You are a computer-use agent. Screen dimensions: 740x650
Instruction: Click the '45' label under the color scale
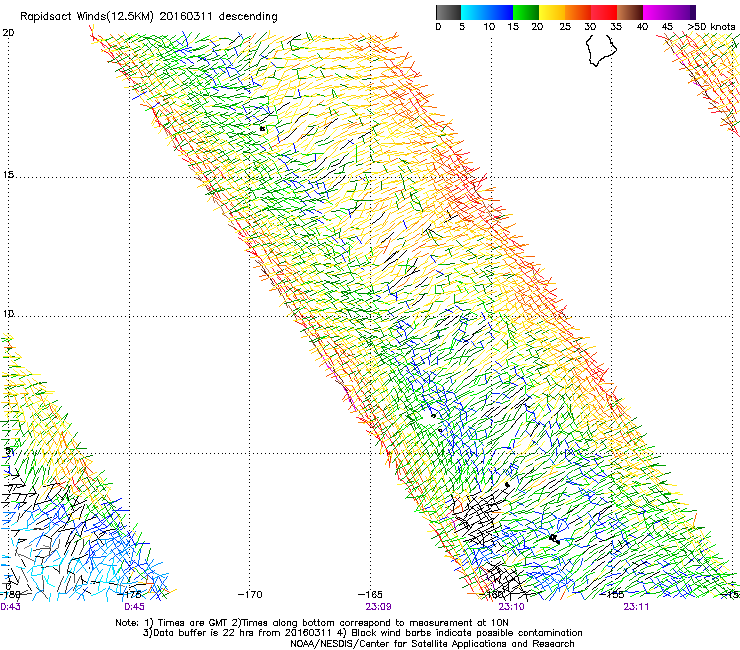click(667, 26)
